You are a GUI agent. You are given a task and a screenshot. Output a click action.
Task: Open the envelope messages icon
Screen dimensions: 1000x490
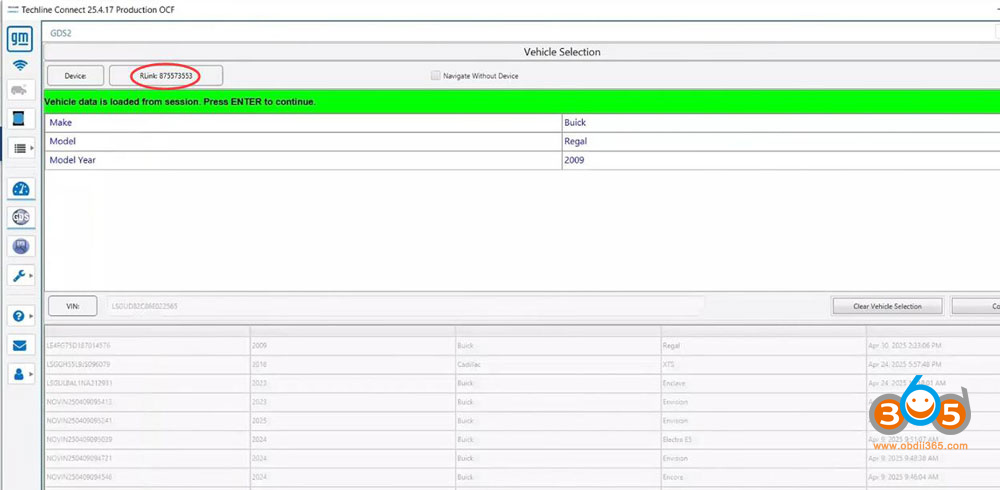pyautogui.click(x=20, y=345)
